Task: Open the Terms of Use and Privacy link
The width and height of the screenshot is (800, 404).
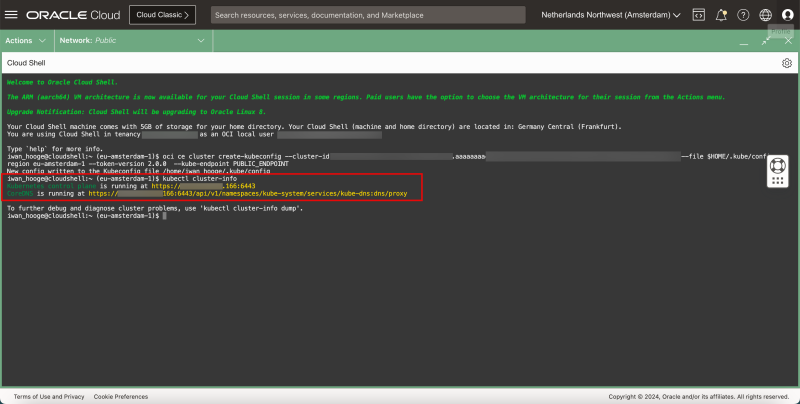Action: click(47, 397)
